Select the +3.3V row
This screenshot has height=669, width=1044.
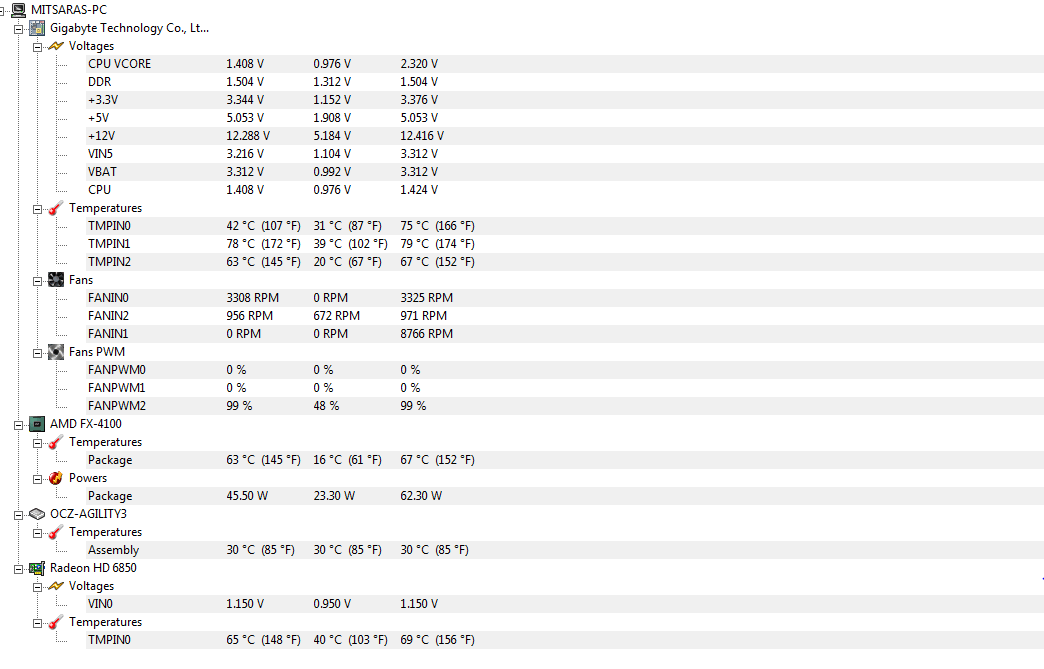click(x=565, y=100)
